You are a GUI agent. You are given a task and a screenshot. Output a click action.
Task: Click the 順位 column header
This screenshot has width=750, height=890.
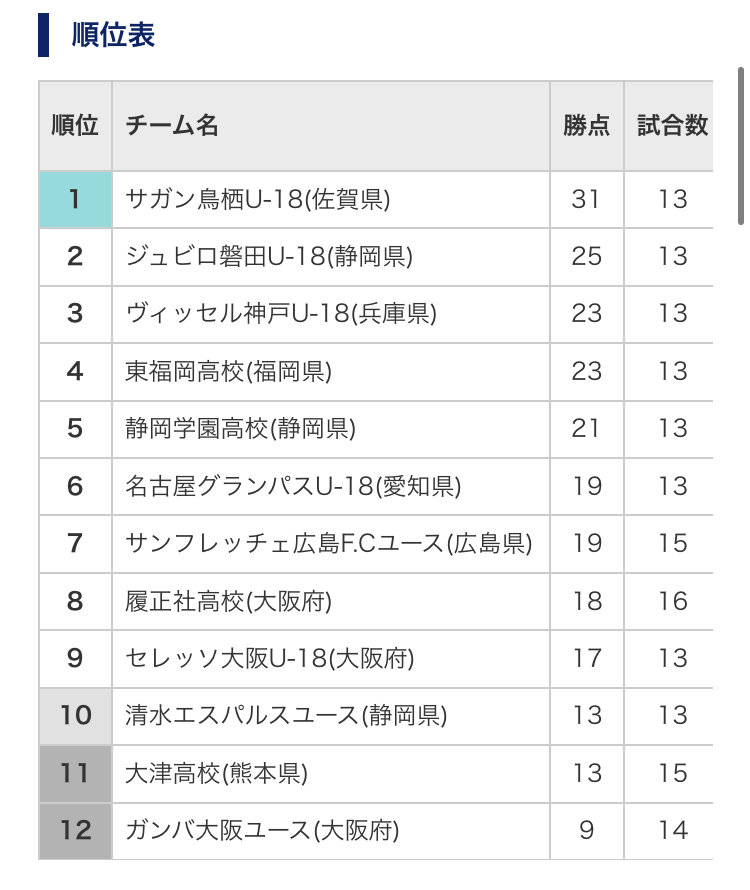tap(75, 126)
